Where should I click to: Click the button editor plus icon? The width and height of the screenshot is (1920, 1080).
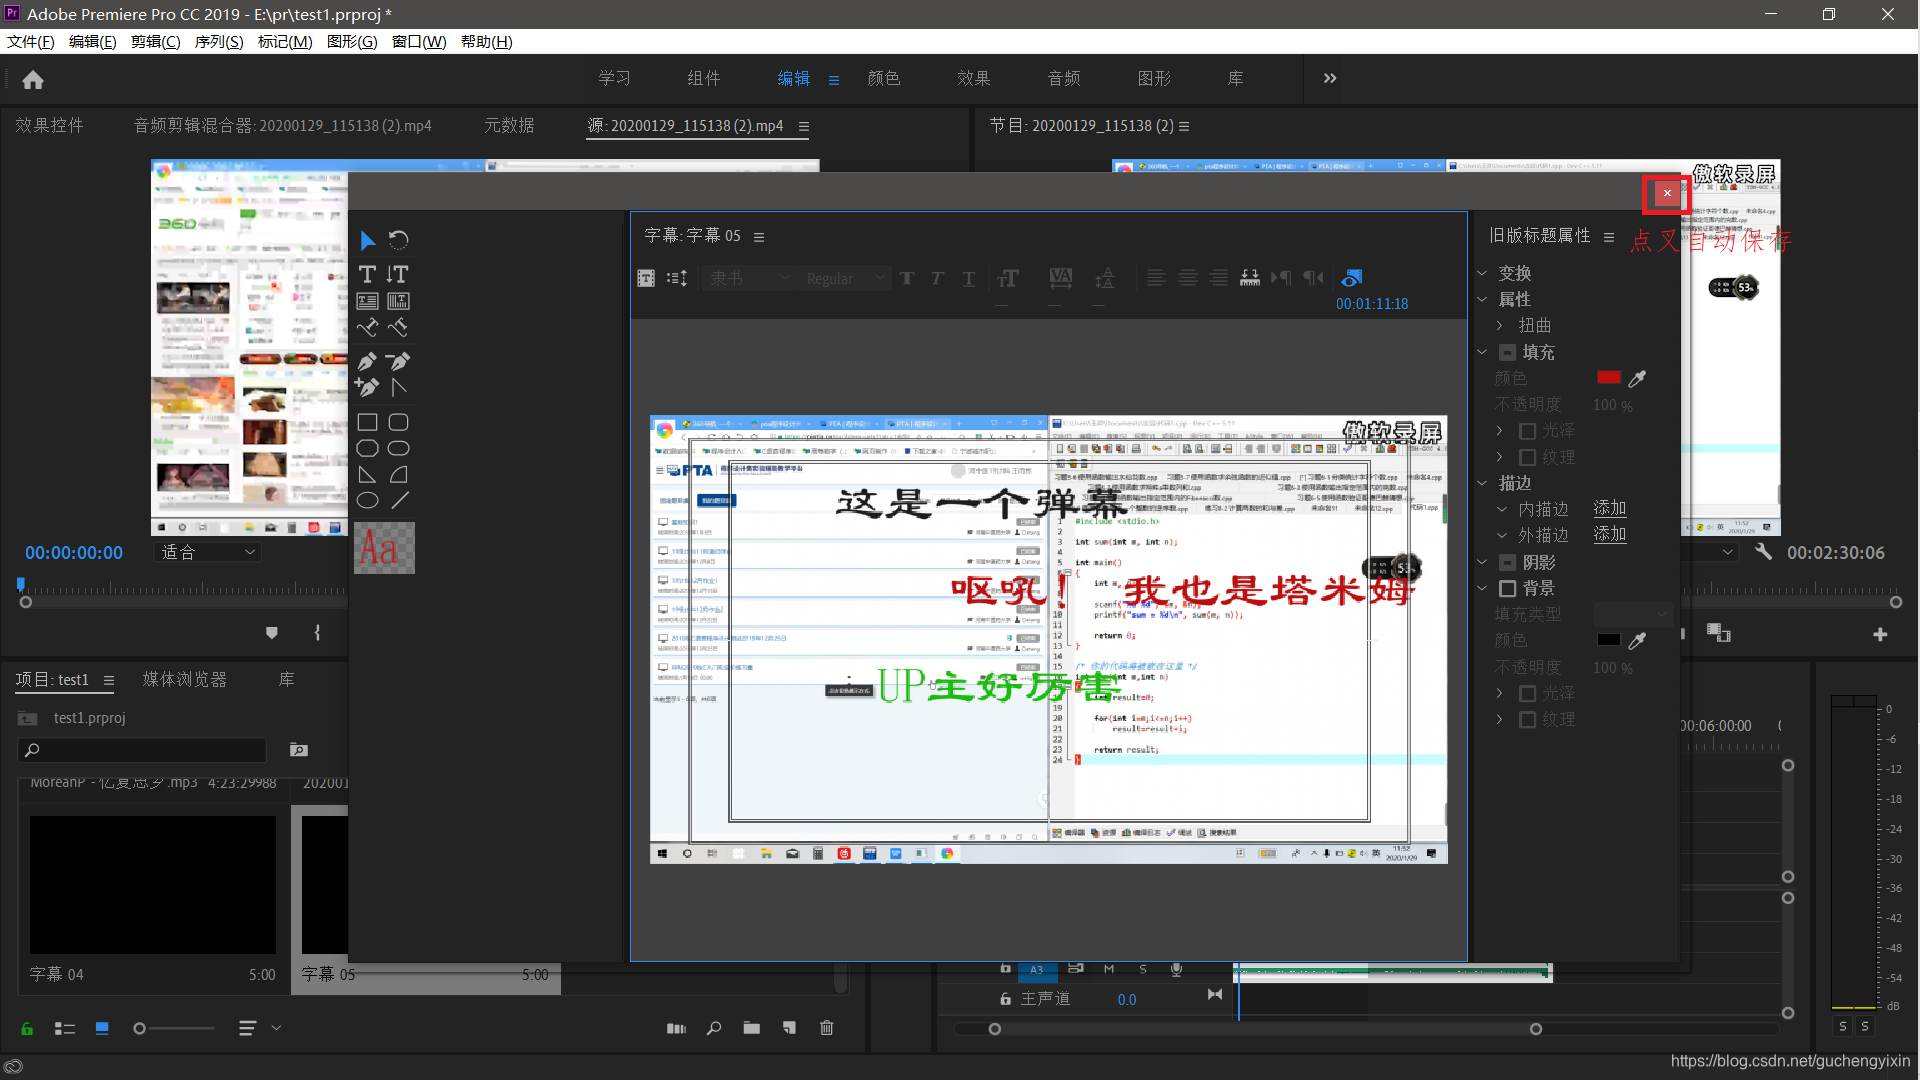tap(1880, 634)
